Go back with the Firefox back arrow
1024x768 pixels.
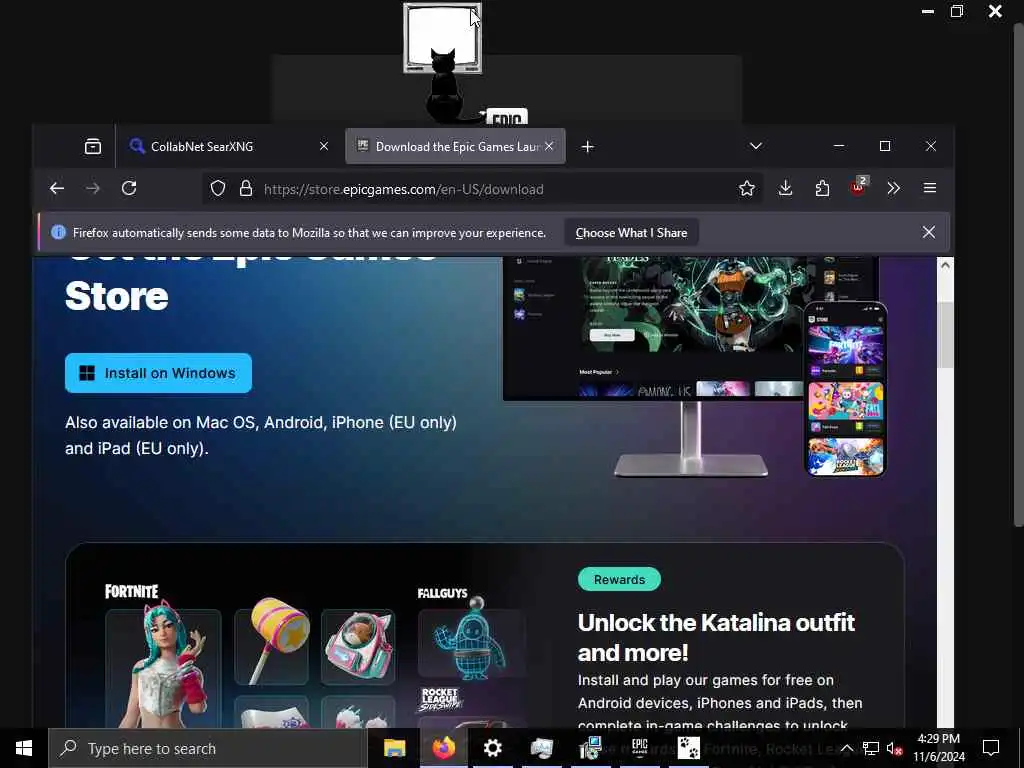[57, 189]
